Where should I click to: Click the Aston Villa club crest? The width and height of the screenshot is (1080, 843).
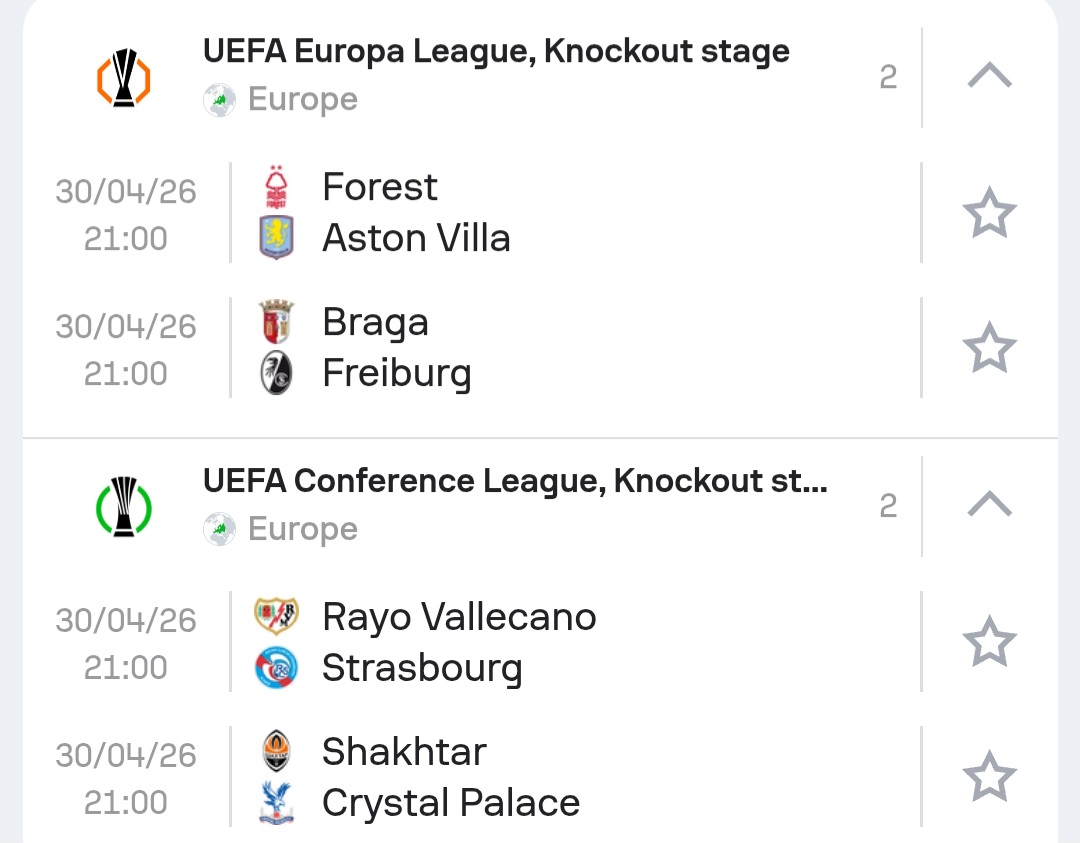click(x=276, y=238)
